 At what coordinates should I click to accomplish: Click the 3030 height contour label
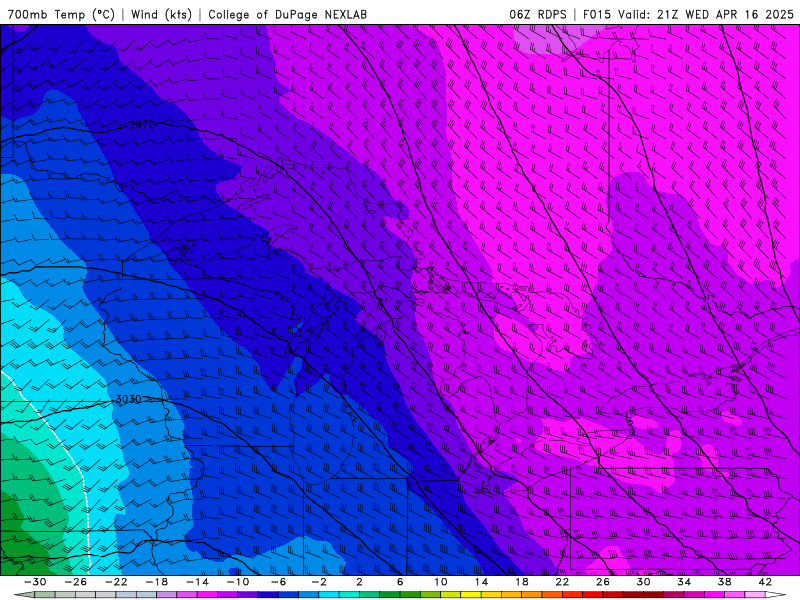(x=128, y=399)
